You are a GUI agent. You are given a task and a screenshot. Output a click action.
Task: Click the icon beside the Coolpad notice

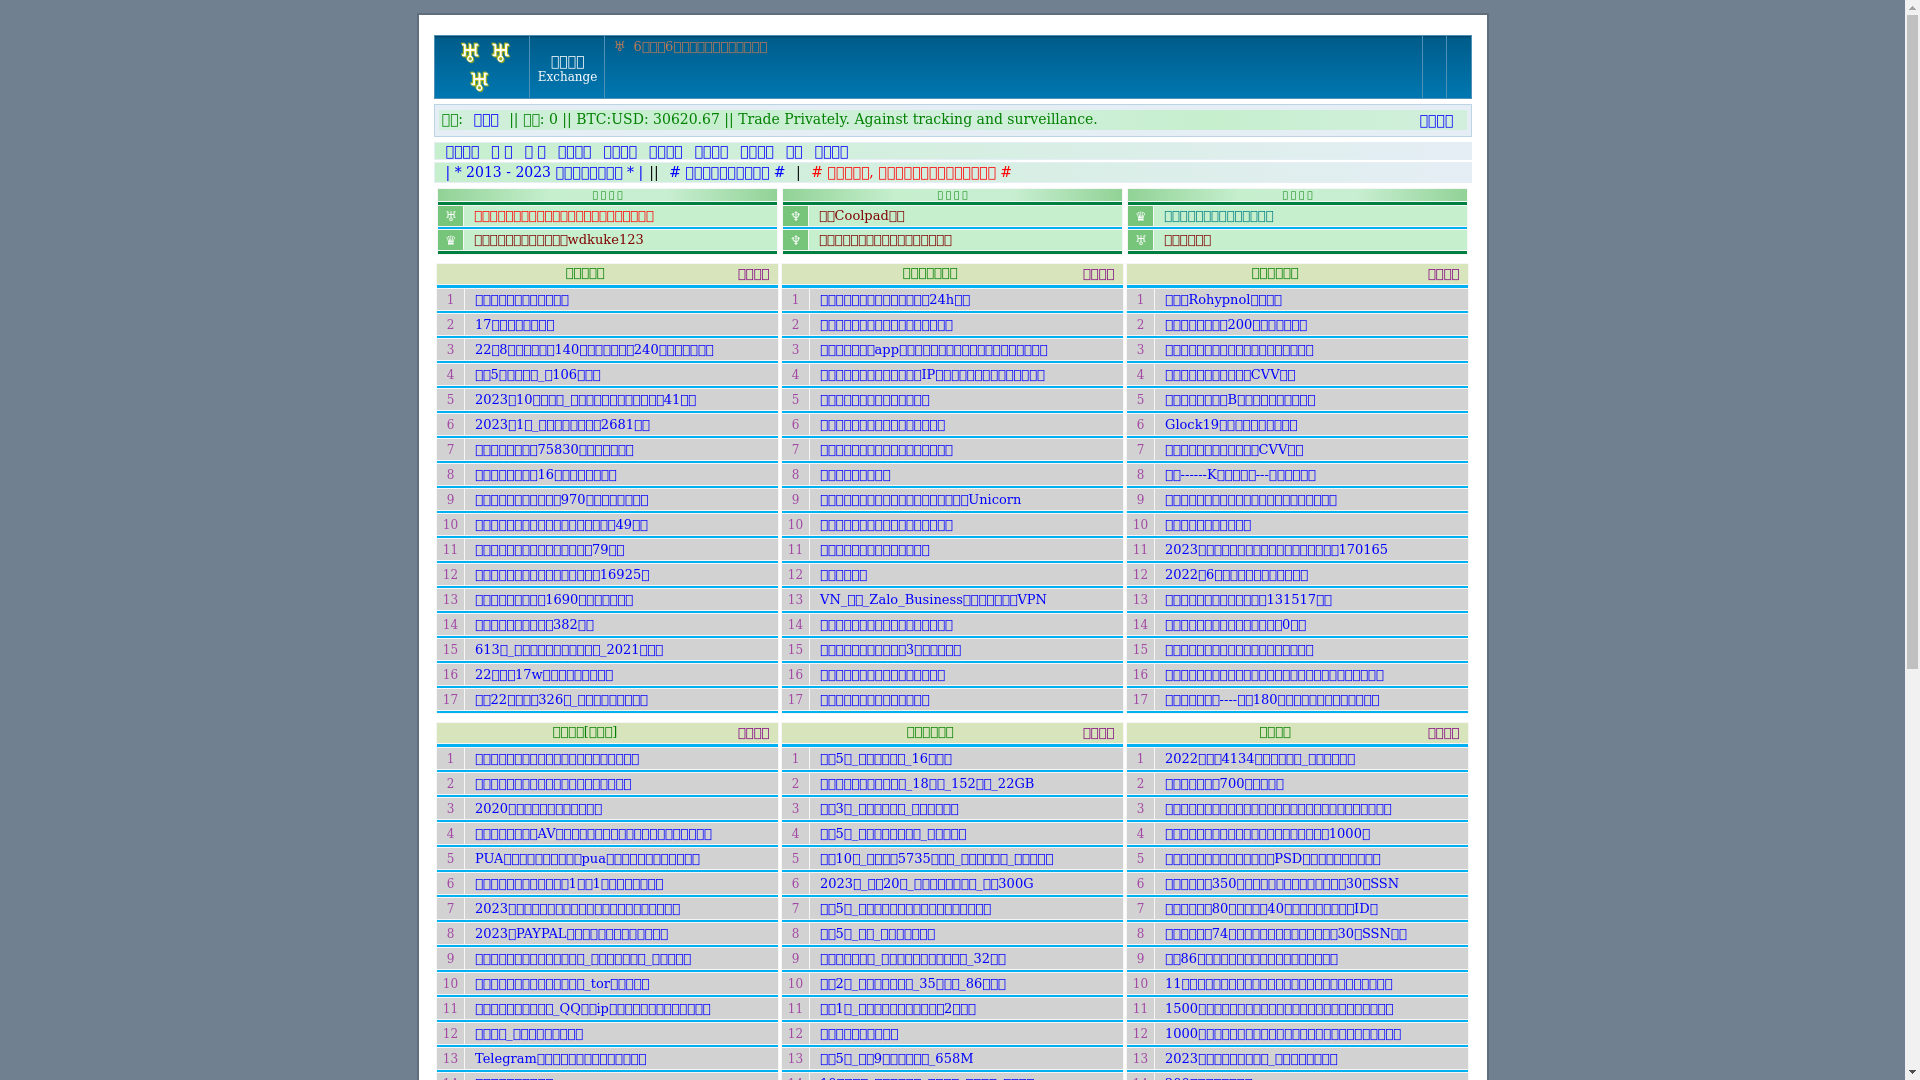(795, 216)
